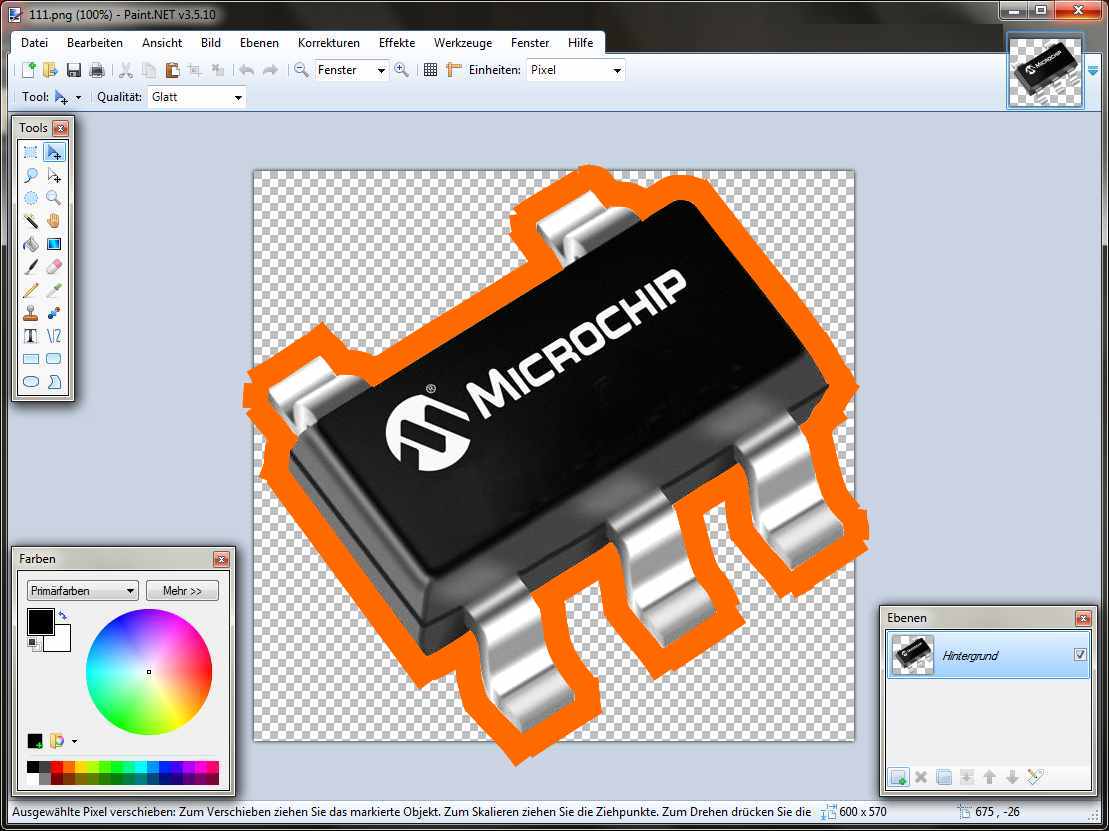This screenshot has height=831, width=1109.
Task: Toggle the pixel grid icon
Action: pyautogui.click(x=430, y=69)
